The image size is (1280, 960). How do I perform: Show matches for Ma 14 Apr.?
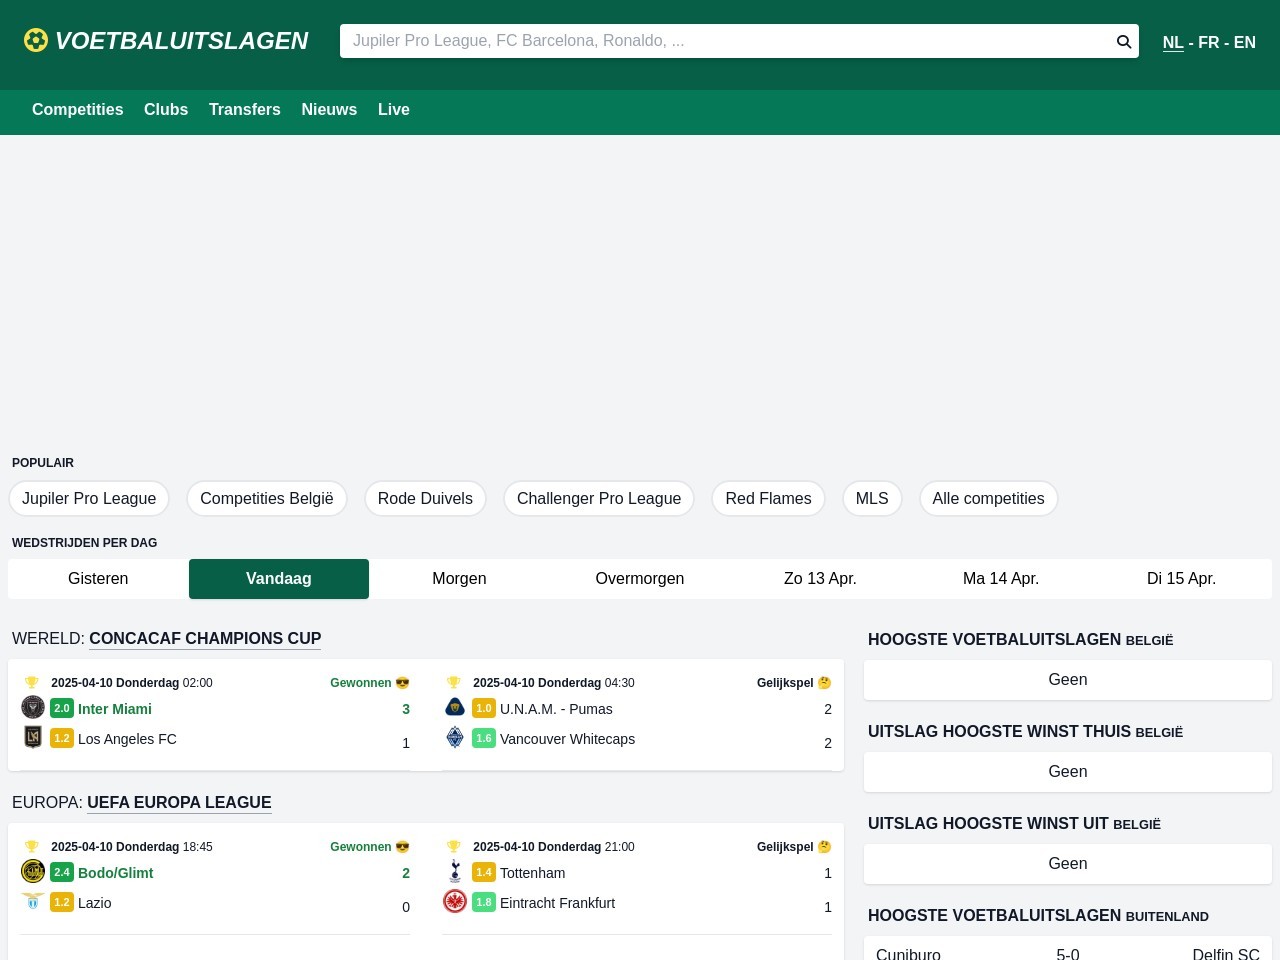pyautogui.click(x=1001, y=579)
